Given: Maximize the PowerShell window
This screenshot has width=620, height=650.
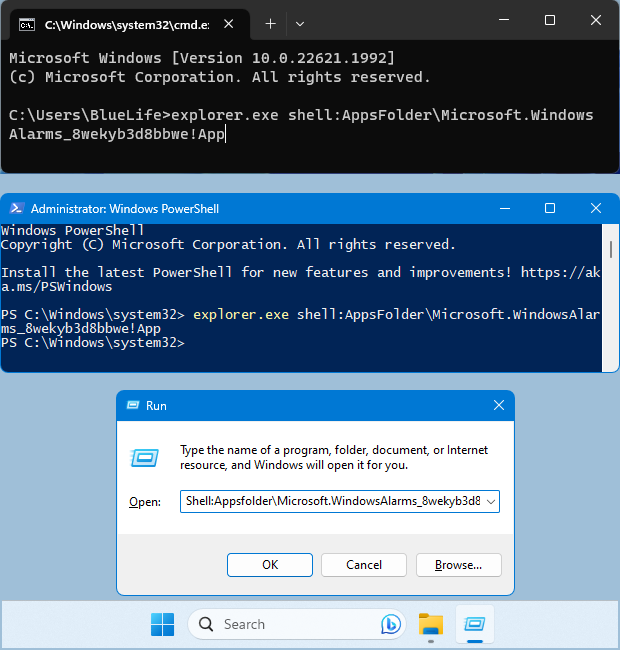Looking at the screenshot, I should coord(550,208).
